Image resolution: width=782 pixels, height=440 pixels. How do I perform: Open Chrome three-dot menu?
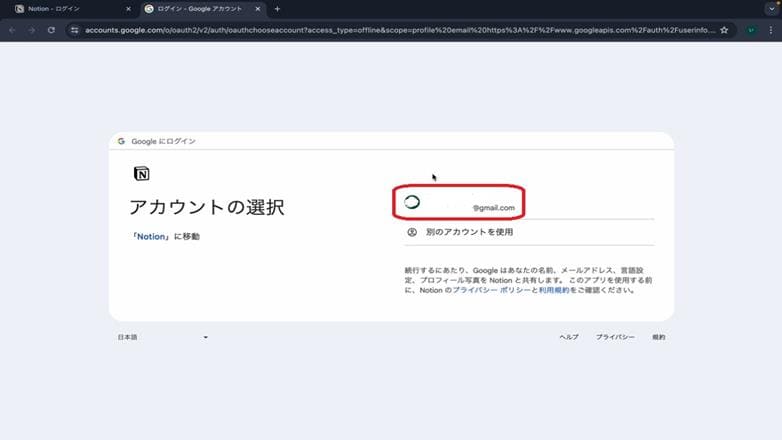tap(771, 30)
